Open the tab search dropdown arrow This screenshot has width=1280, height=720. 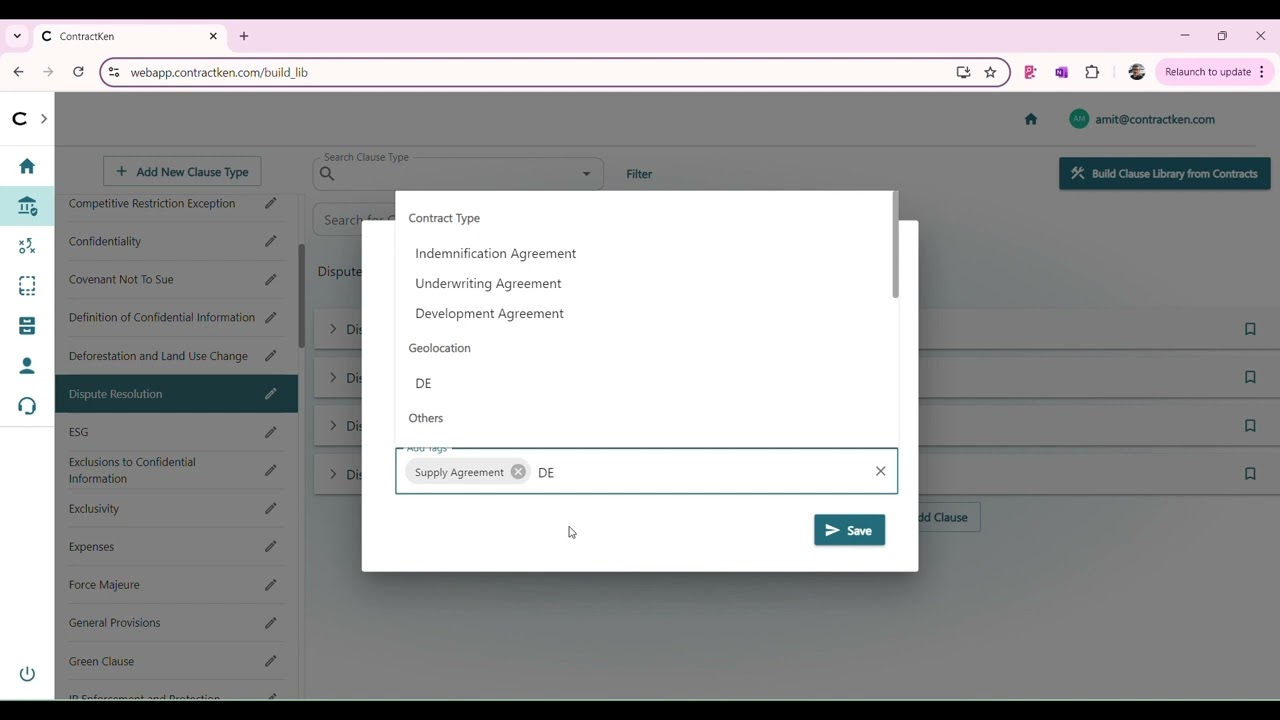[17, 36]
